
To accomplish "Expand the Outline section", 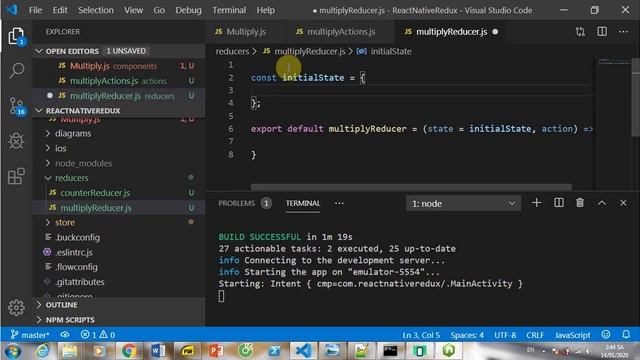I will point(119,305).
